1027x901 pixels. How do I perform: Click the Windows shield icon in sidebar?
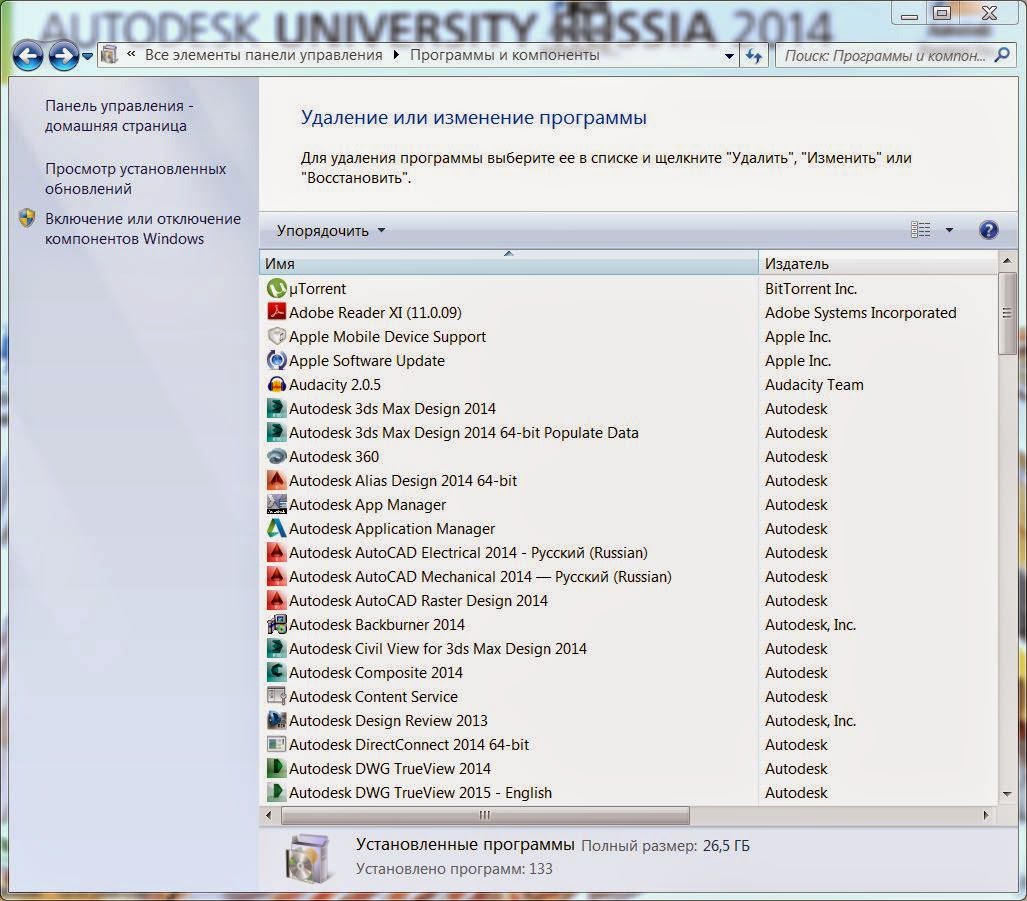click(27, 218)
